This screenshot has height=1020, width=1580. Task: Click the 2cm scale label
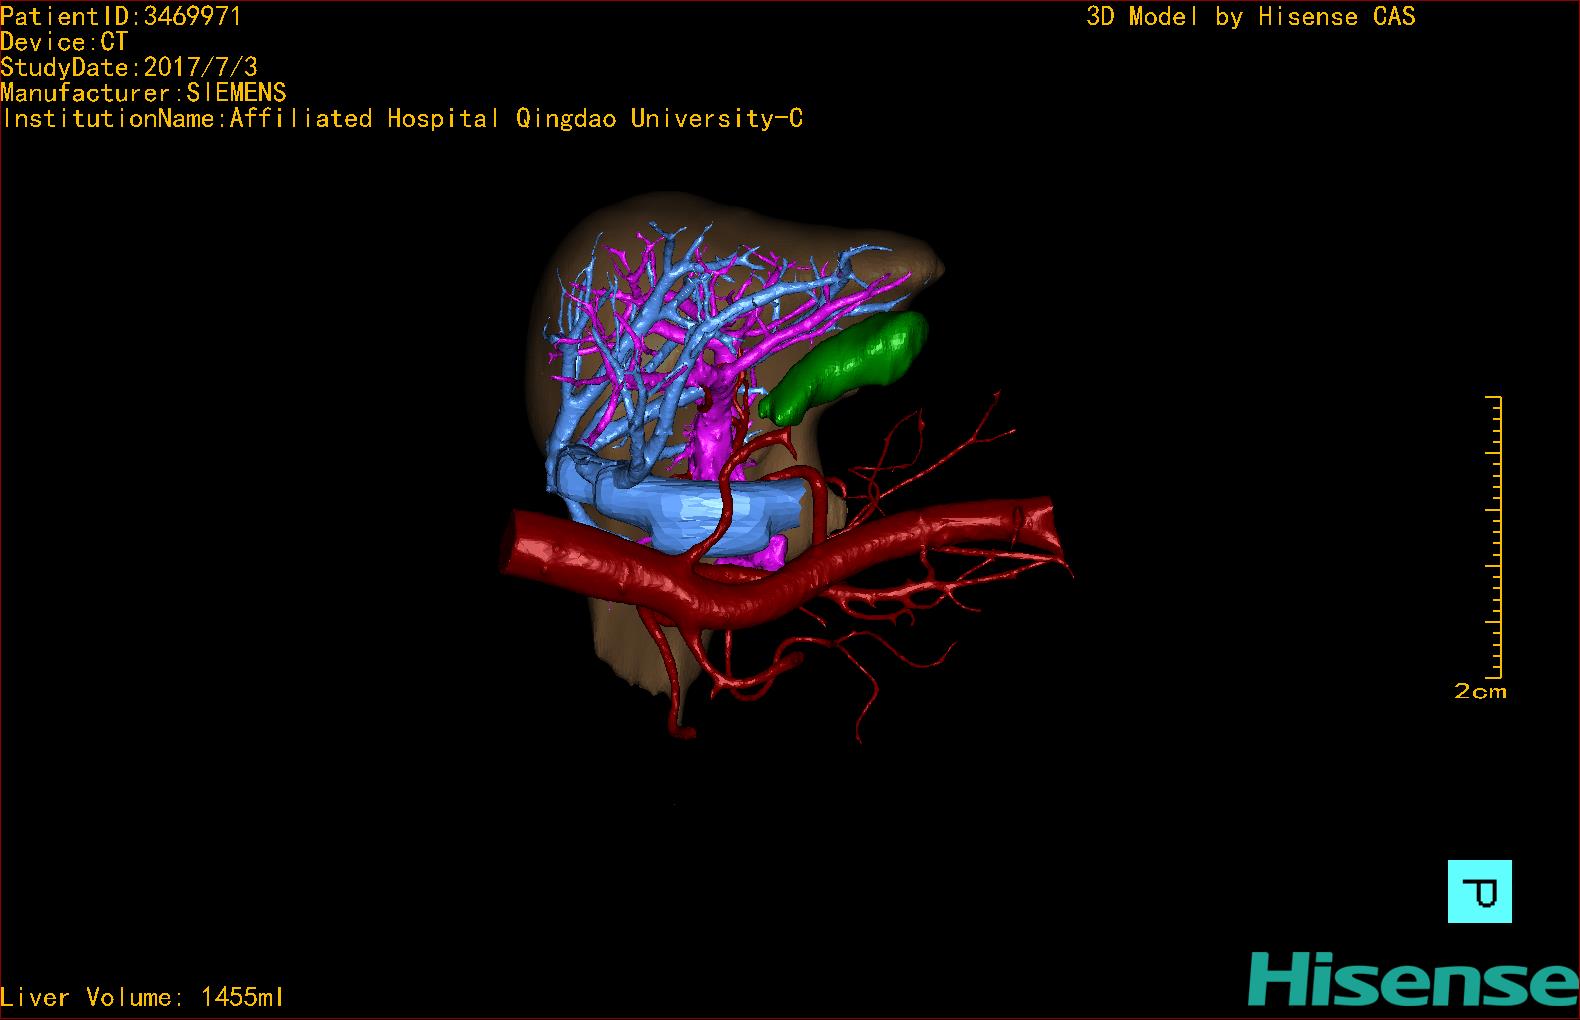[x=1480, y=691]
